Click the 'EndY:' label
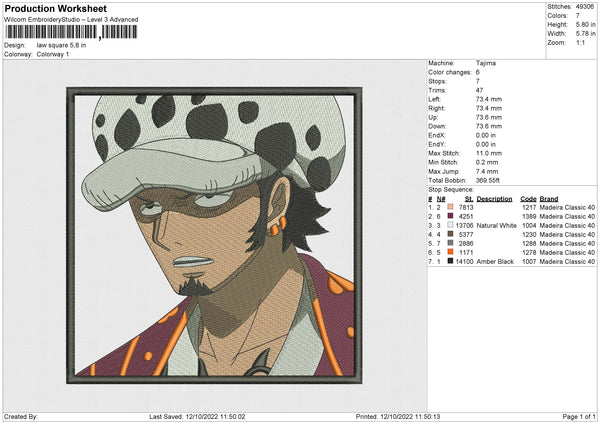The height and width of the screenshot is (424, 600). pyautogui.click(x=437, y=144)
